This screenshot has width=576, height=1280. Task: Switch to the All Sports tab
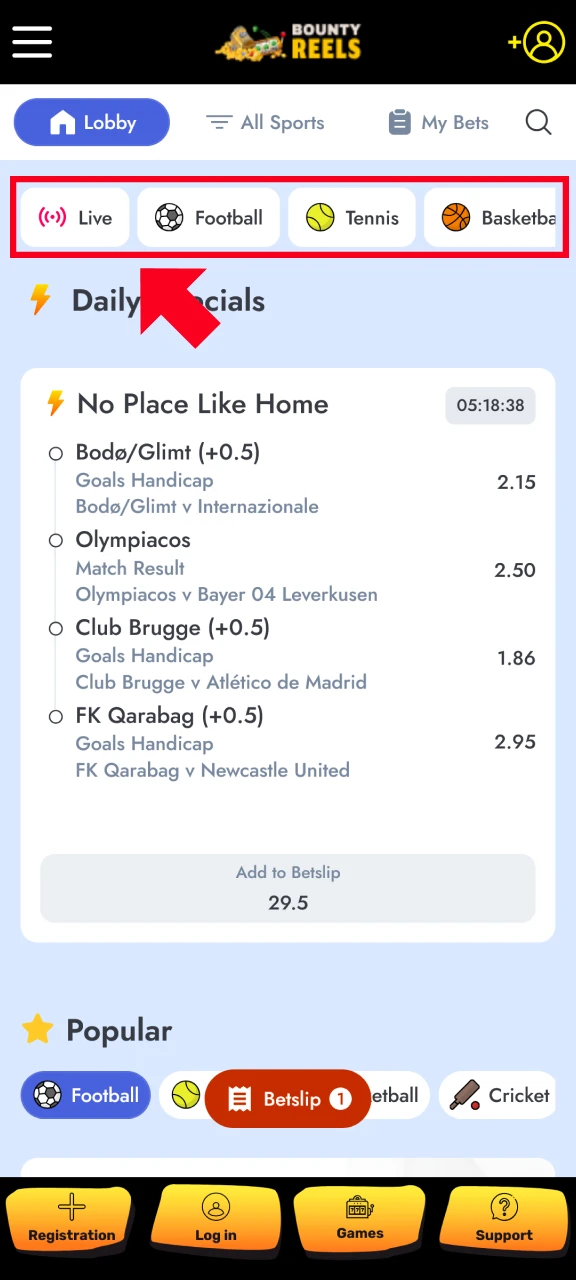point(265,122)
